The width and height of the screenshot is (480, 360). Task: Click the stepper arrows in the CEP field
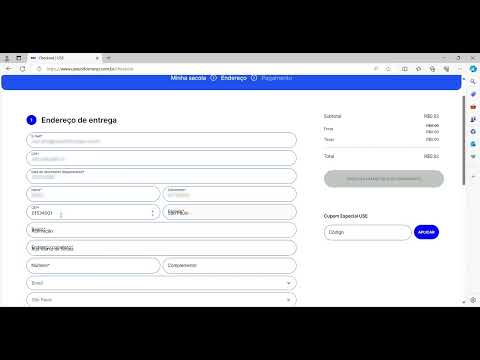click(153, 213)
